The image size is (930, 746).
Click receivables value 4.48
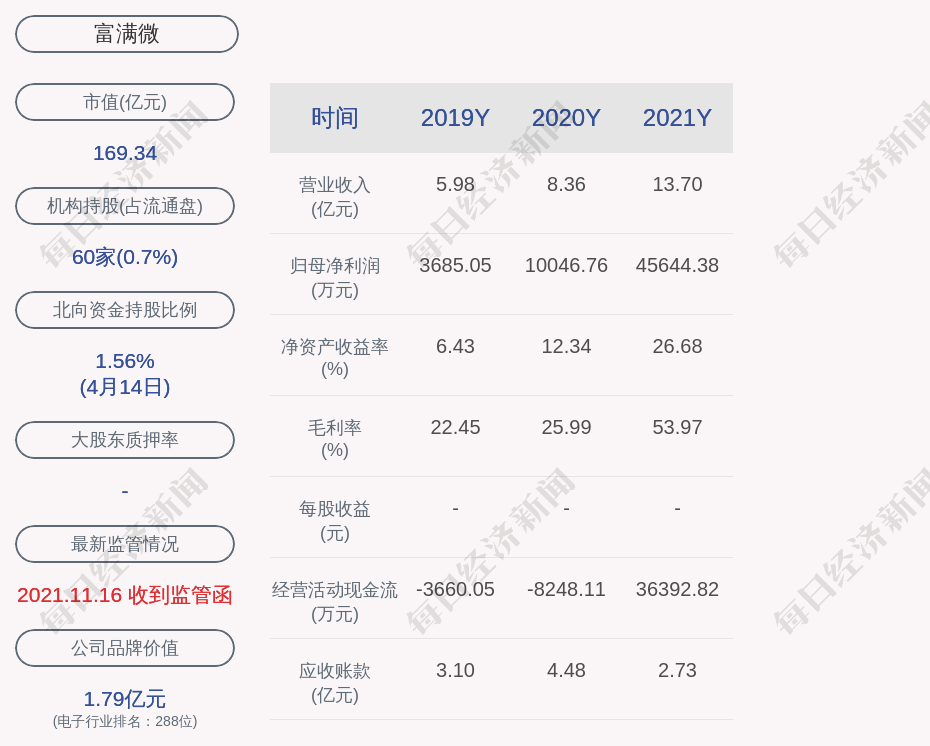[566, 670]
